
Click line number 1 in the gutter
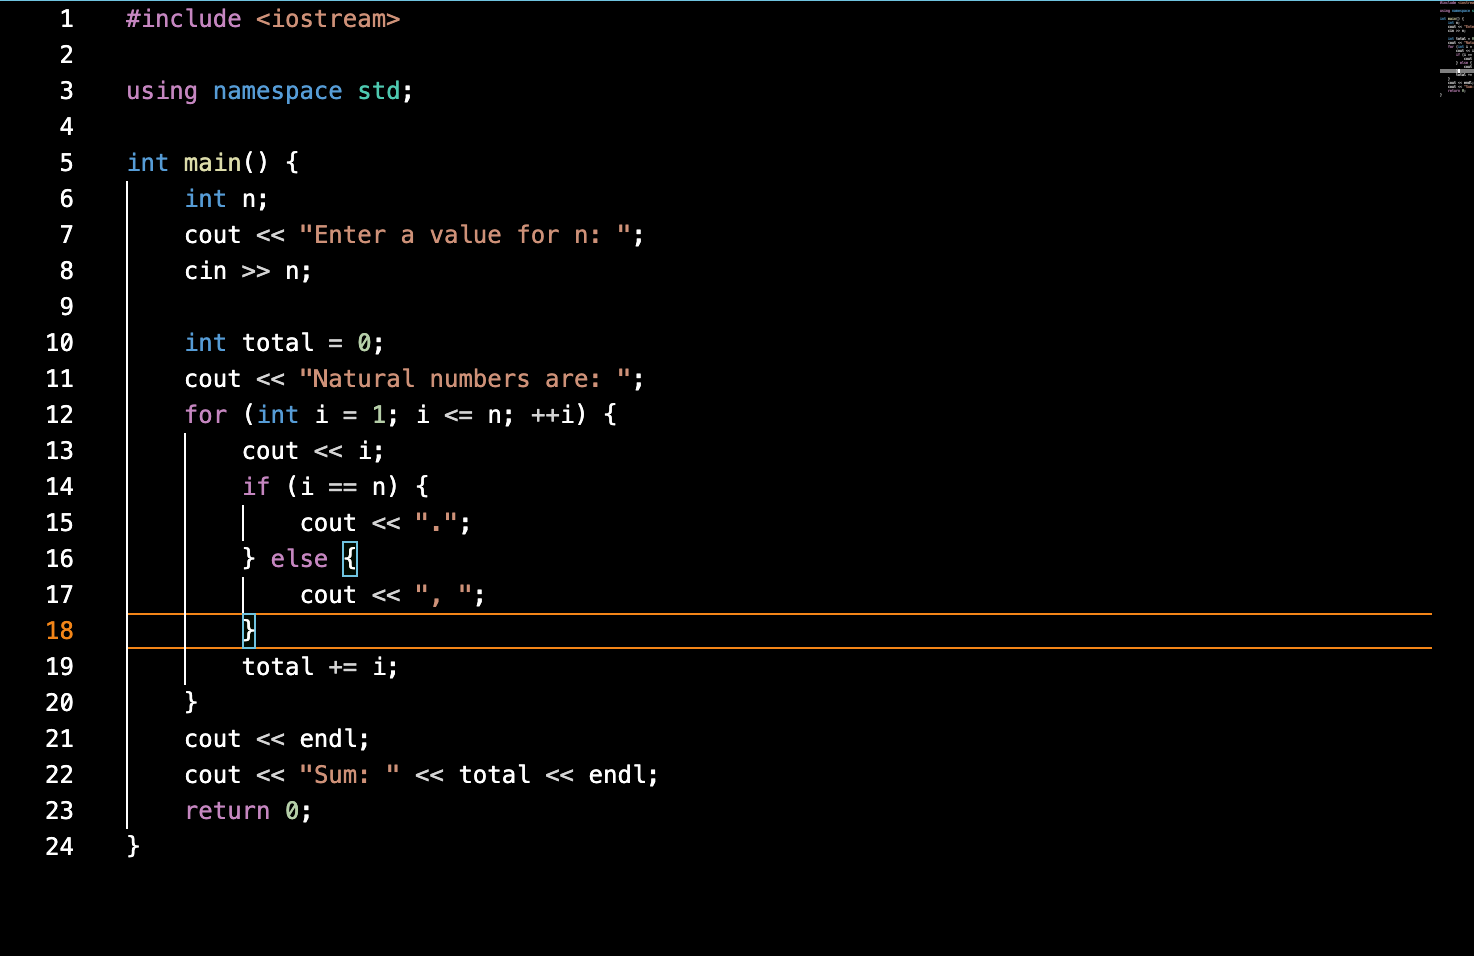(x=66, y=18)
